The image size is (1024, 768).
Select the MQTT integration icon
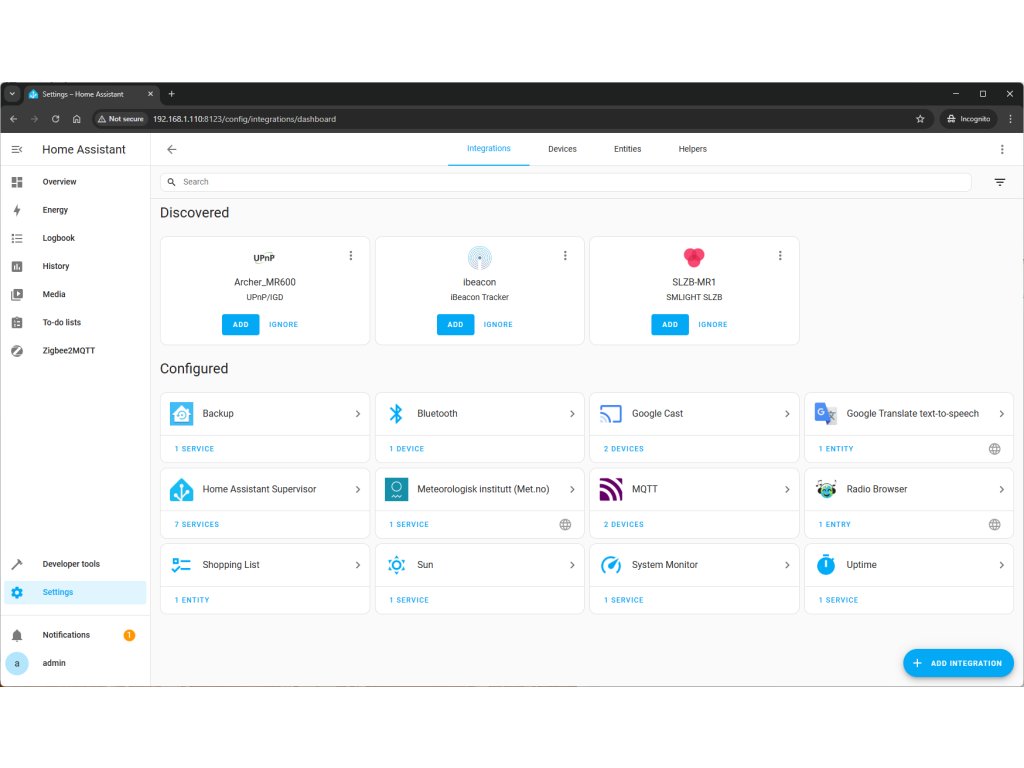tap(610, 489)
